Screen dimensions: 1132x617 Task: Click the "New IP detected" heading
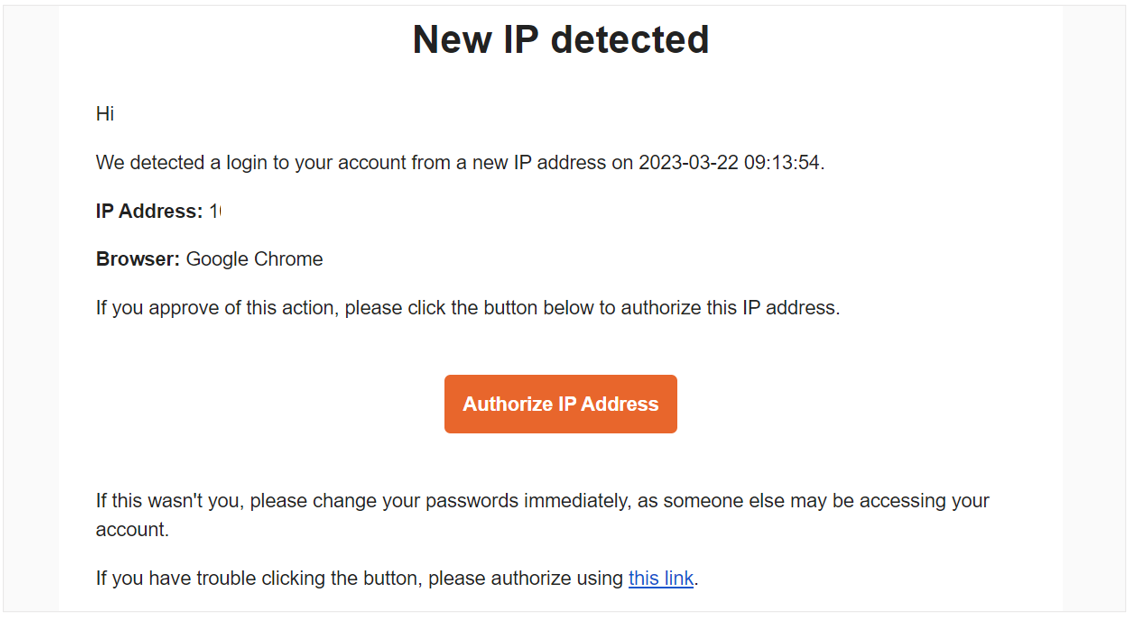[561, 39]
